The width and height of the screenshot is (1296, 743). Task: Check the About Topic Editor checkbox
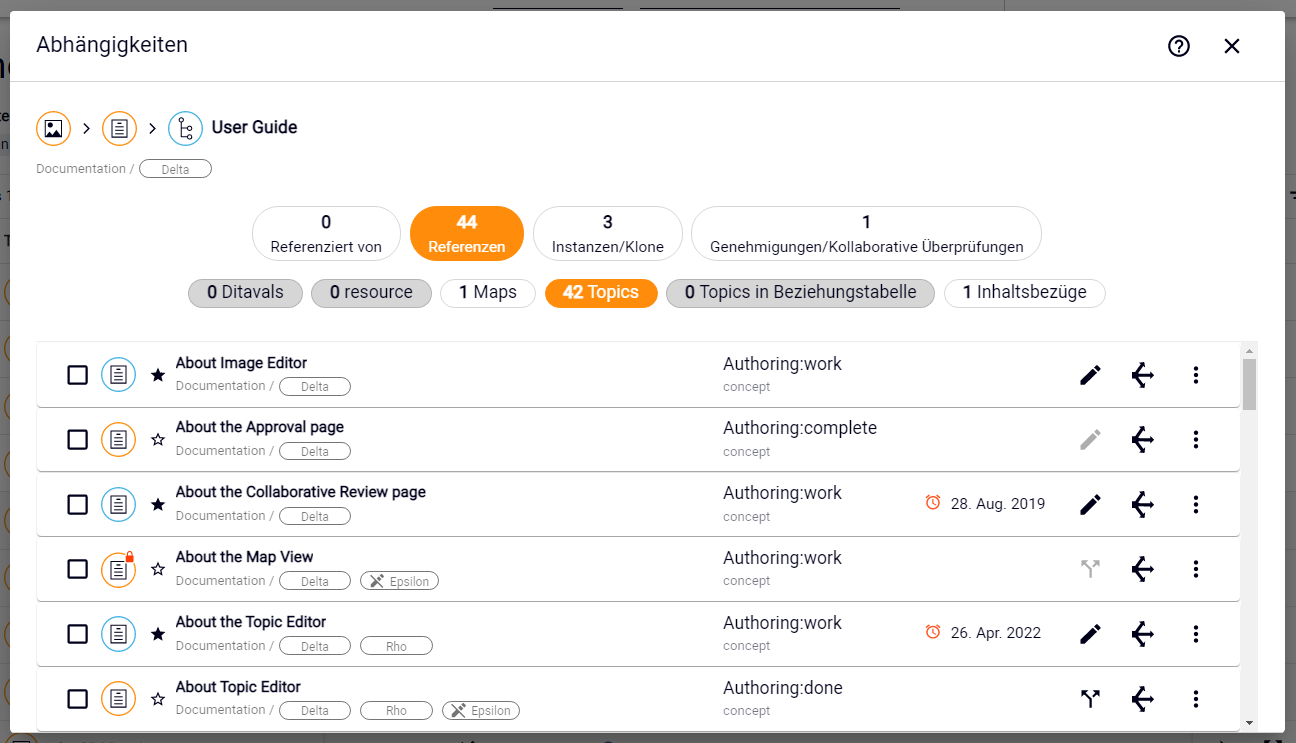pyautogui.click(x=77, y=699)
